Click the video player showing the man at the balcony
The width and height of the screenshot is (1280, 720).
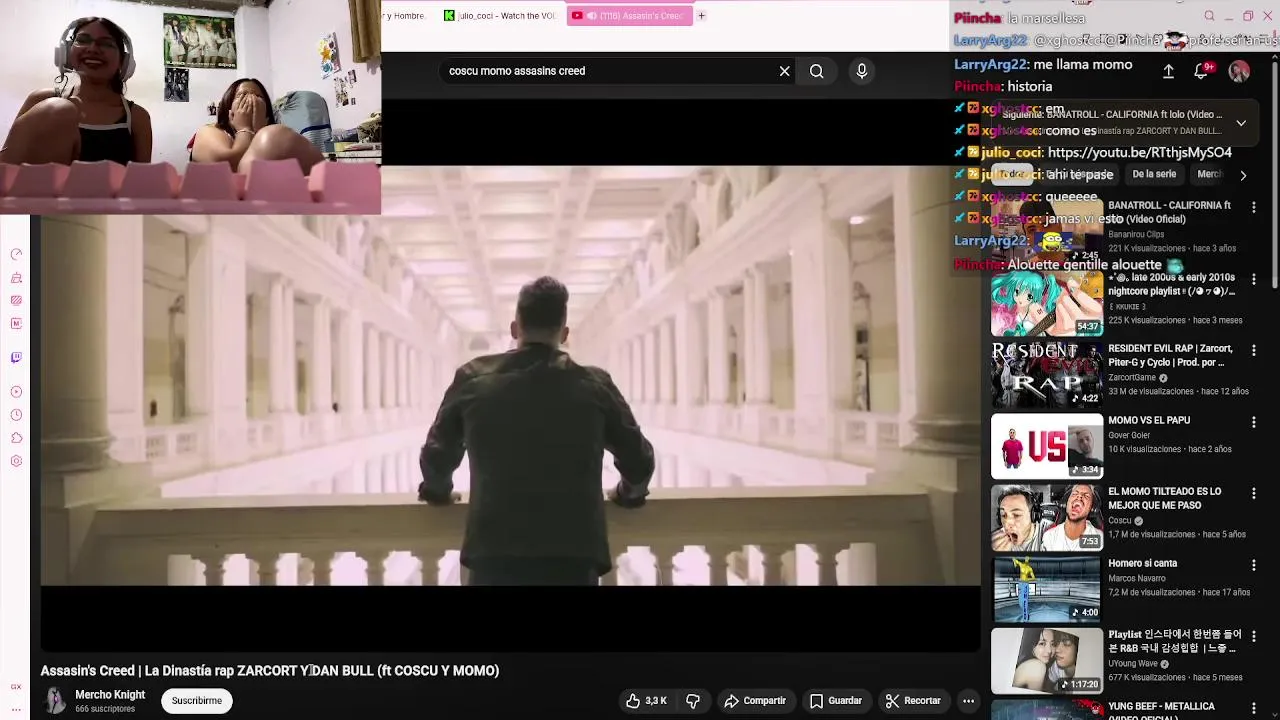(x=510, y=376)
